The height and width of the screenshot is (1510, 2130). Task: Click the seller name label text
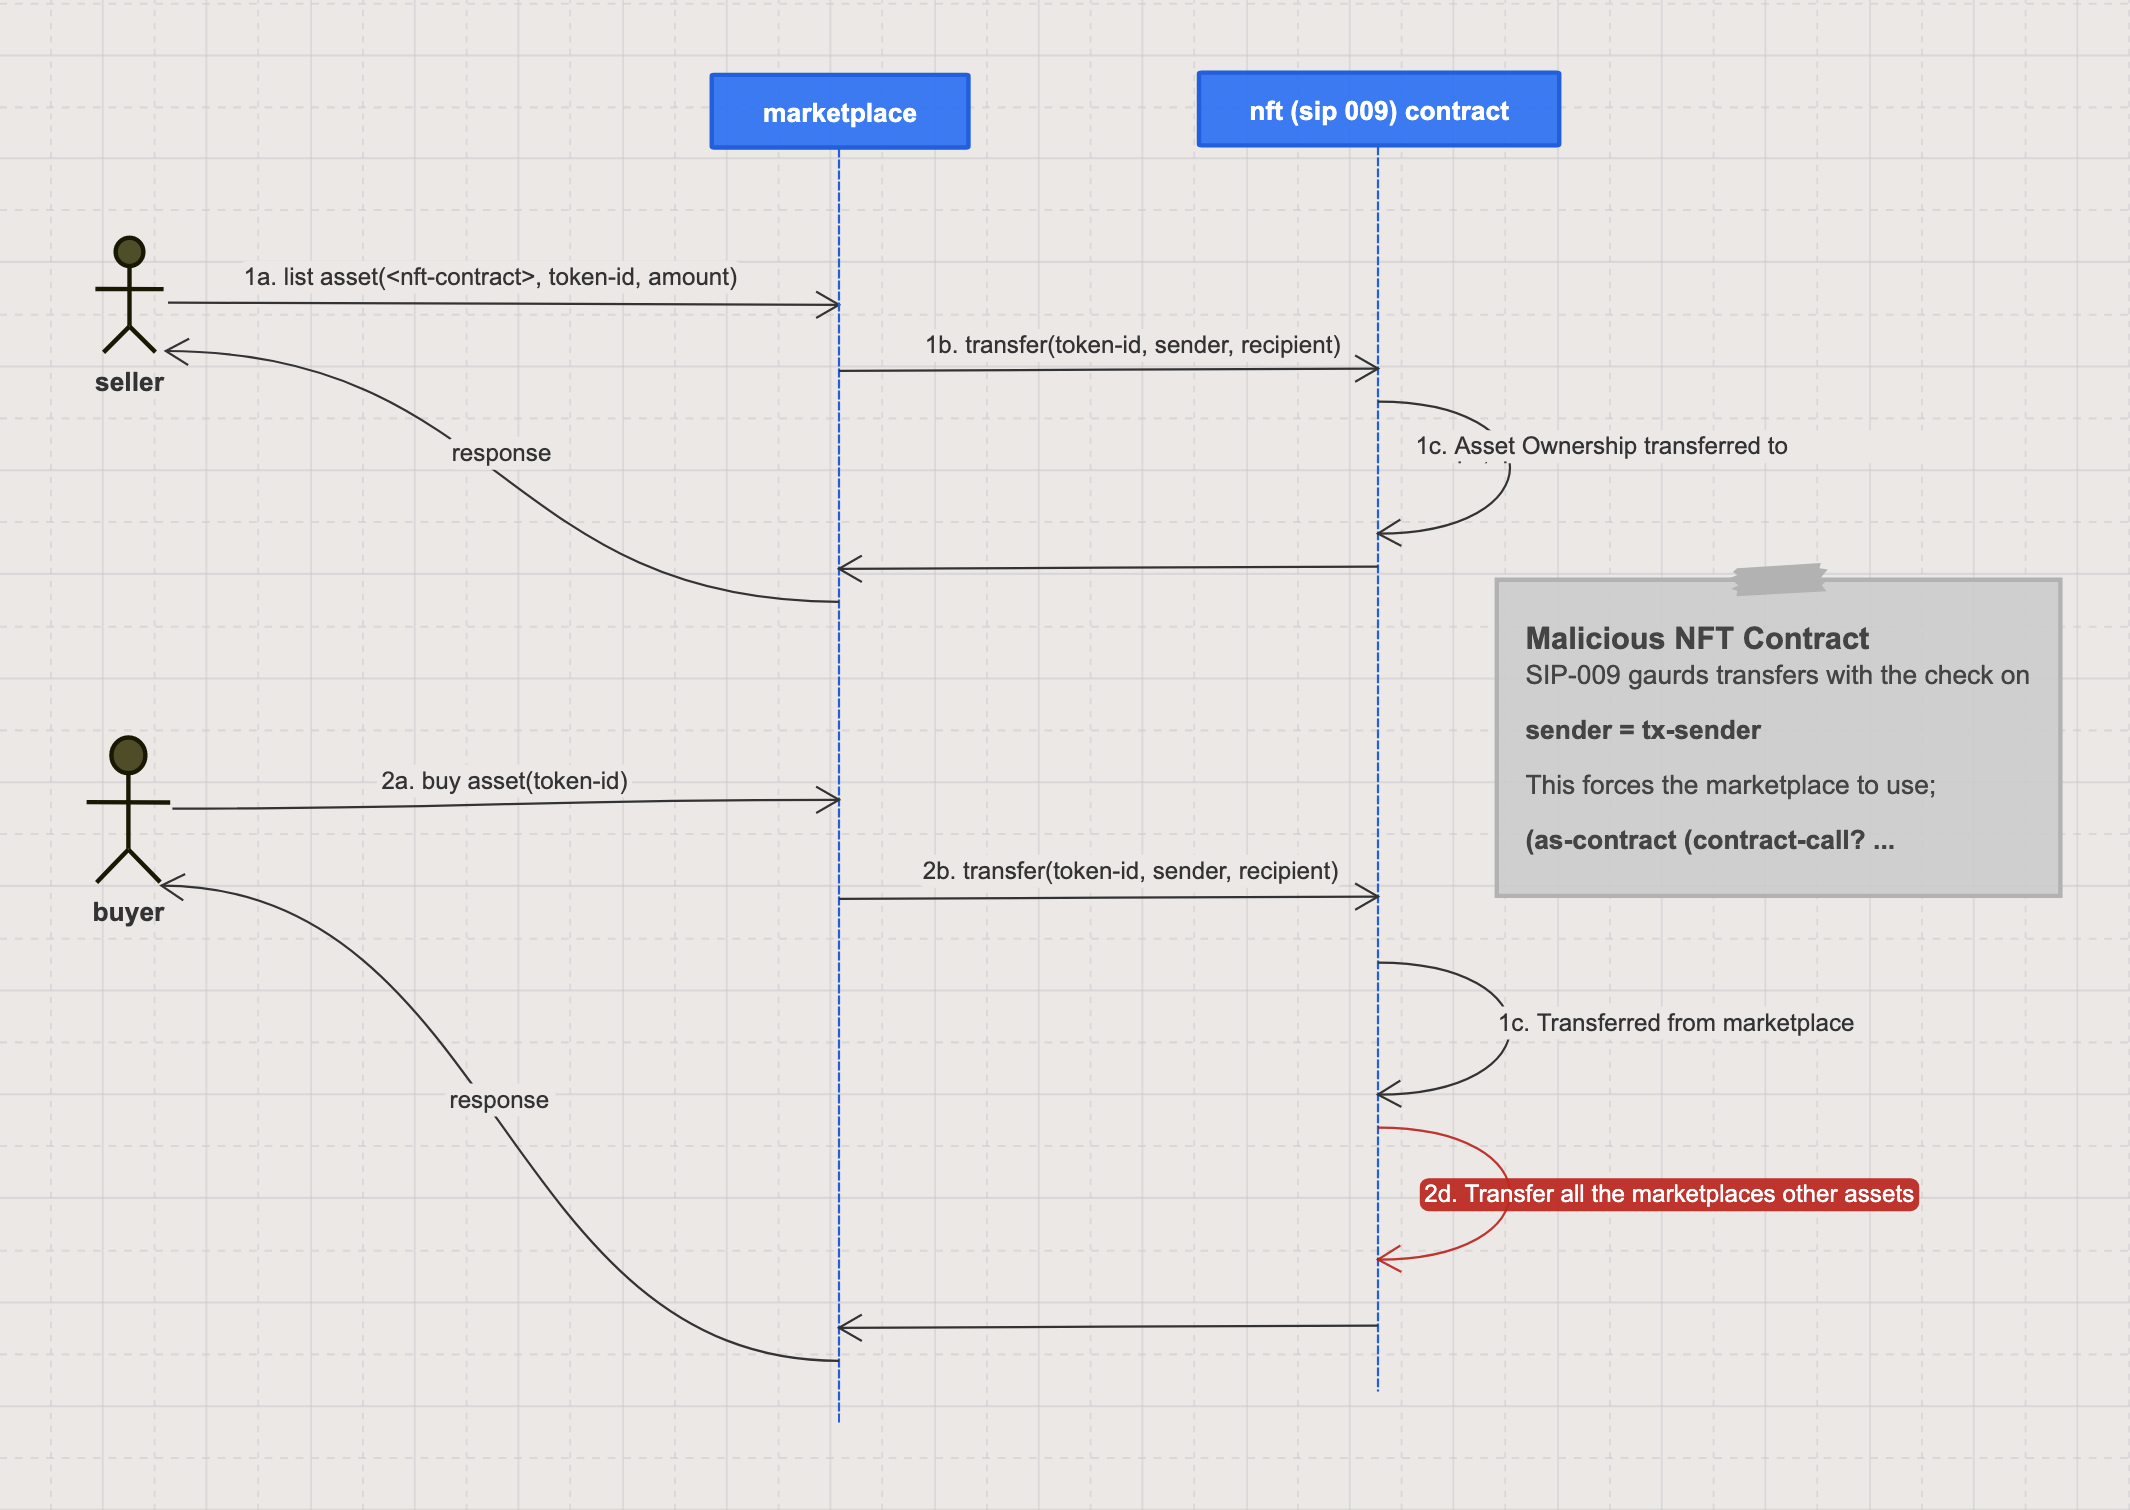pos(129,382)
